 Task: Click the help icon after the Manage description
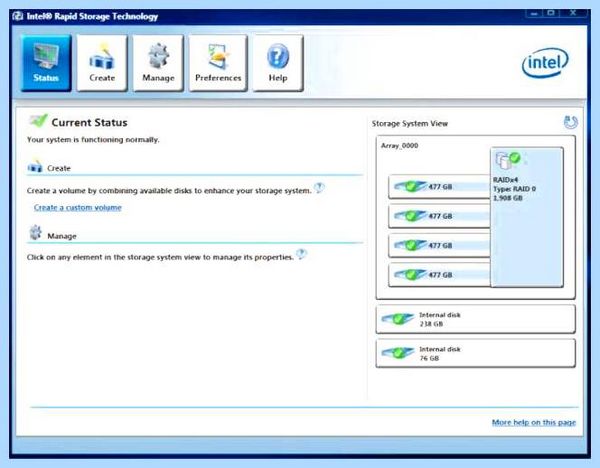pyautogui.click(x=302, y=254)
